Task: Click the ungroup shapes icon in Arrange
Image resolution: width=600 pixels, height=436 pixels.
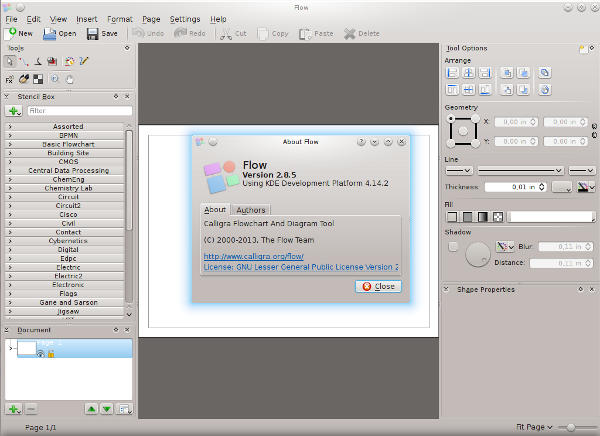Action: [545, 90]
